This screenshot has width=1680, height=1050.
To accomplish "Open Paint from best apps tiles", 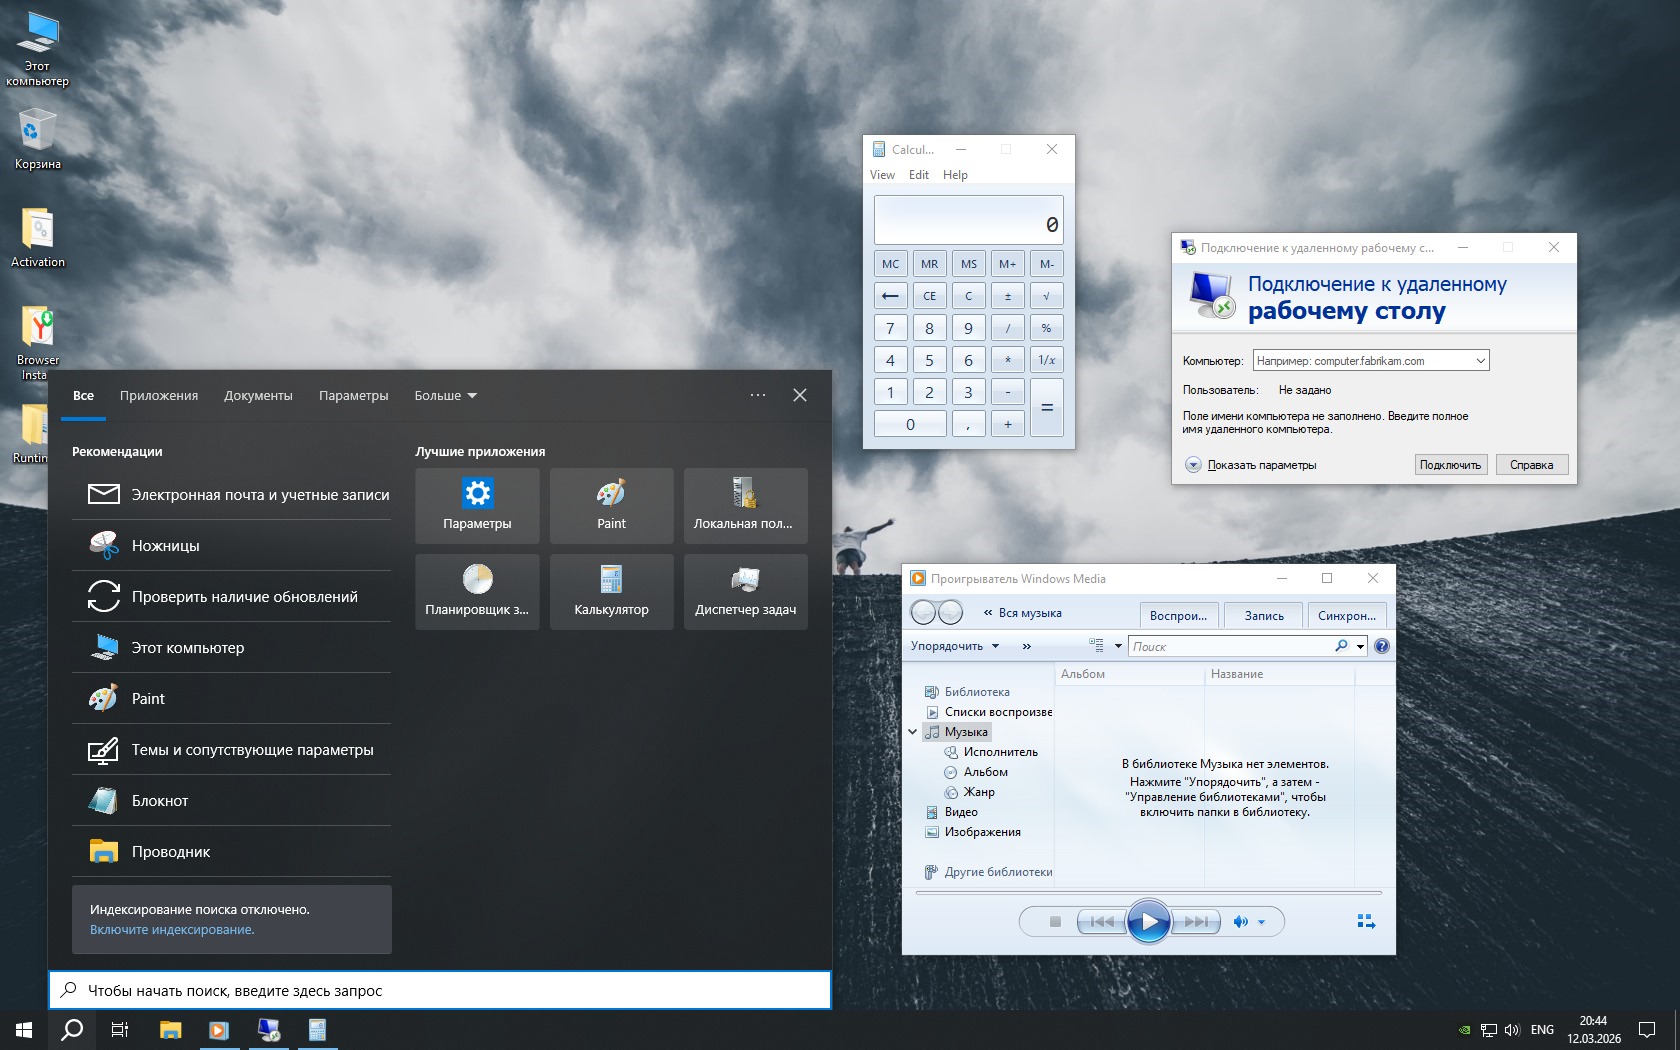I will [x=611, y=505].
